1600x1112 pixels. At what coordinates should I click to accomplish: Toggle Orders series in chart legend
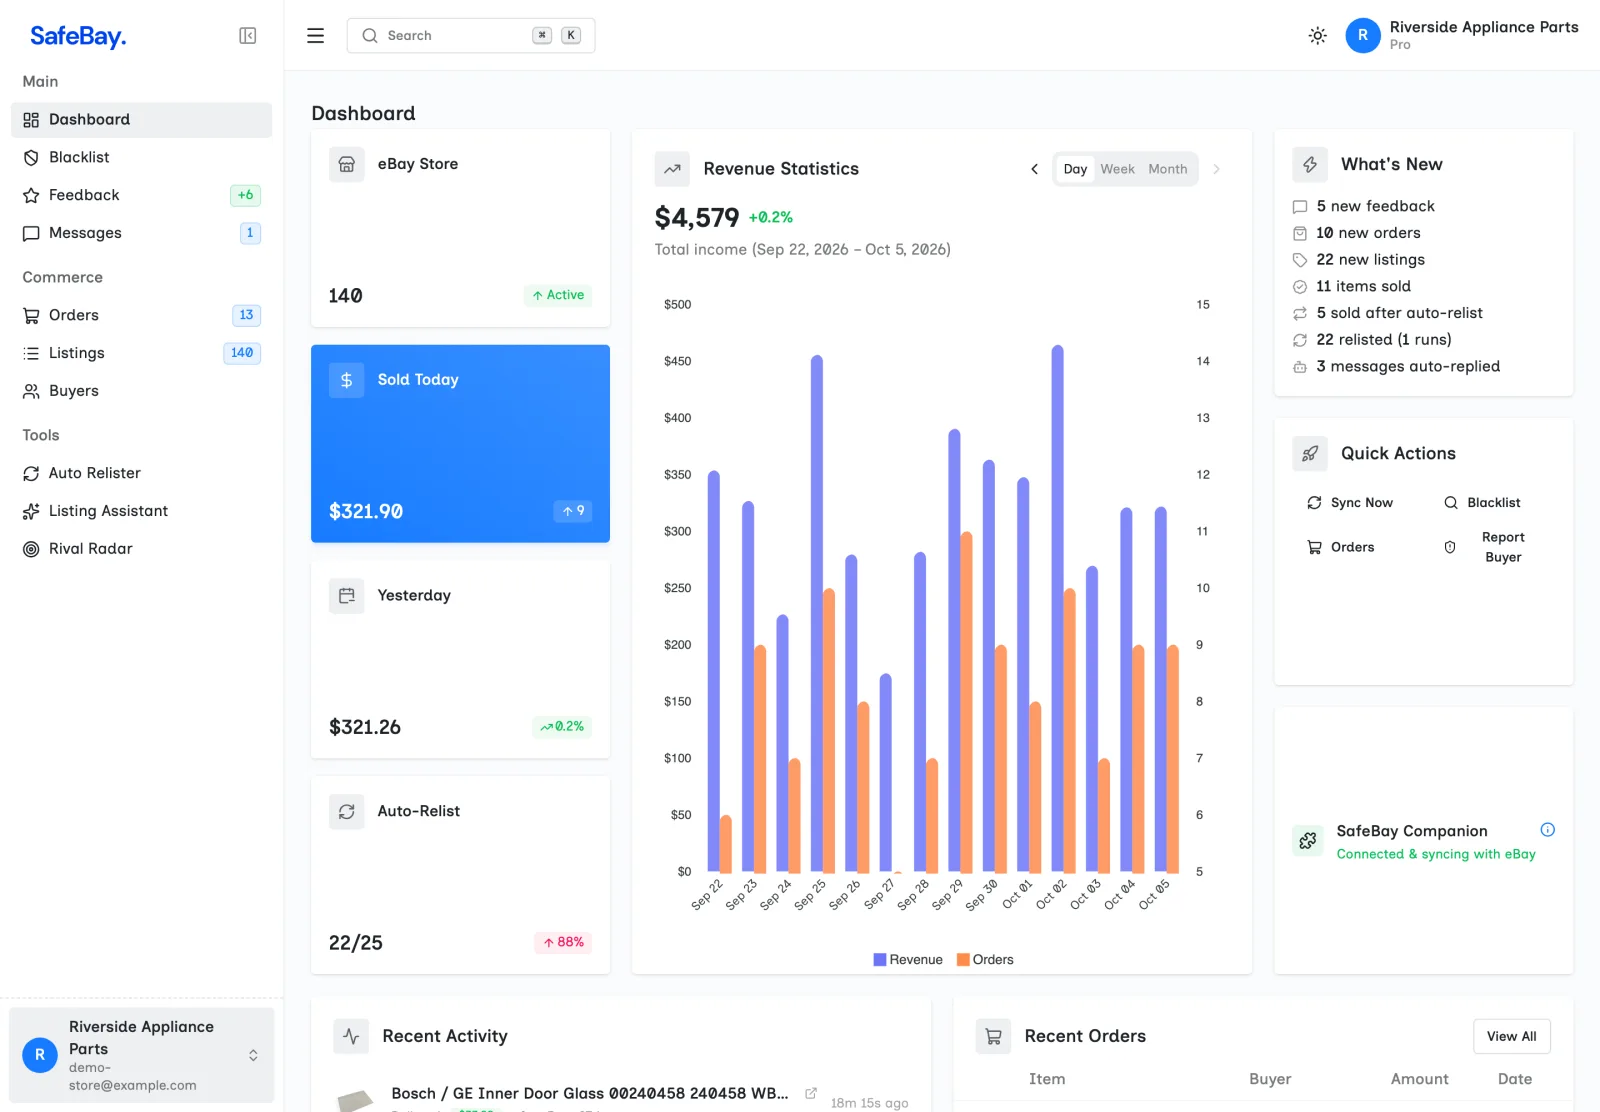985,960
